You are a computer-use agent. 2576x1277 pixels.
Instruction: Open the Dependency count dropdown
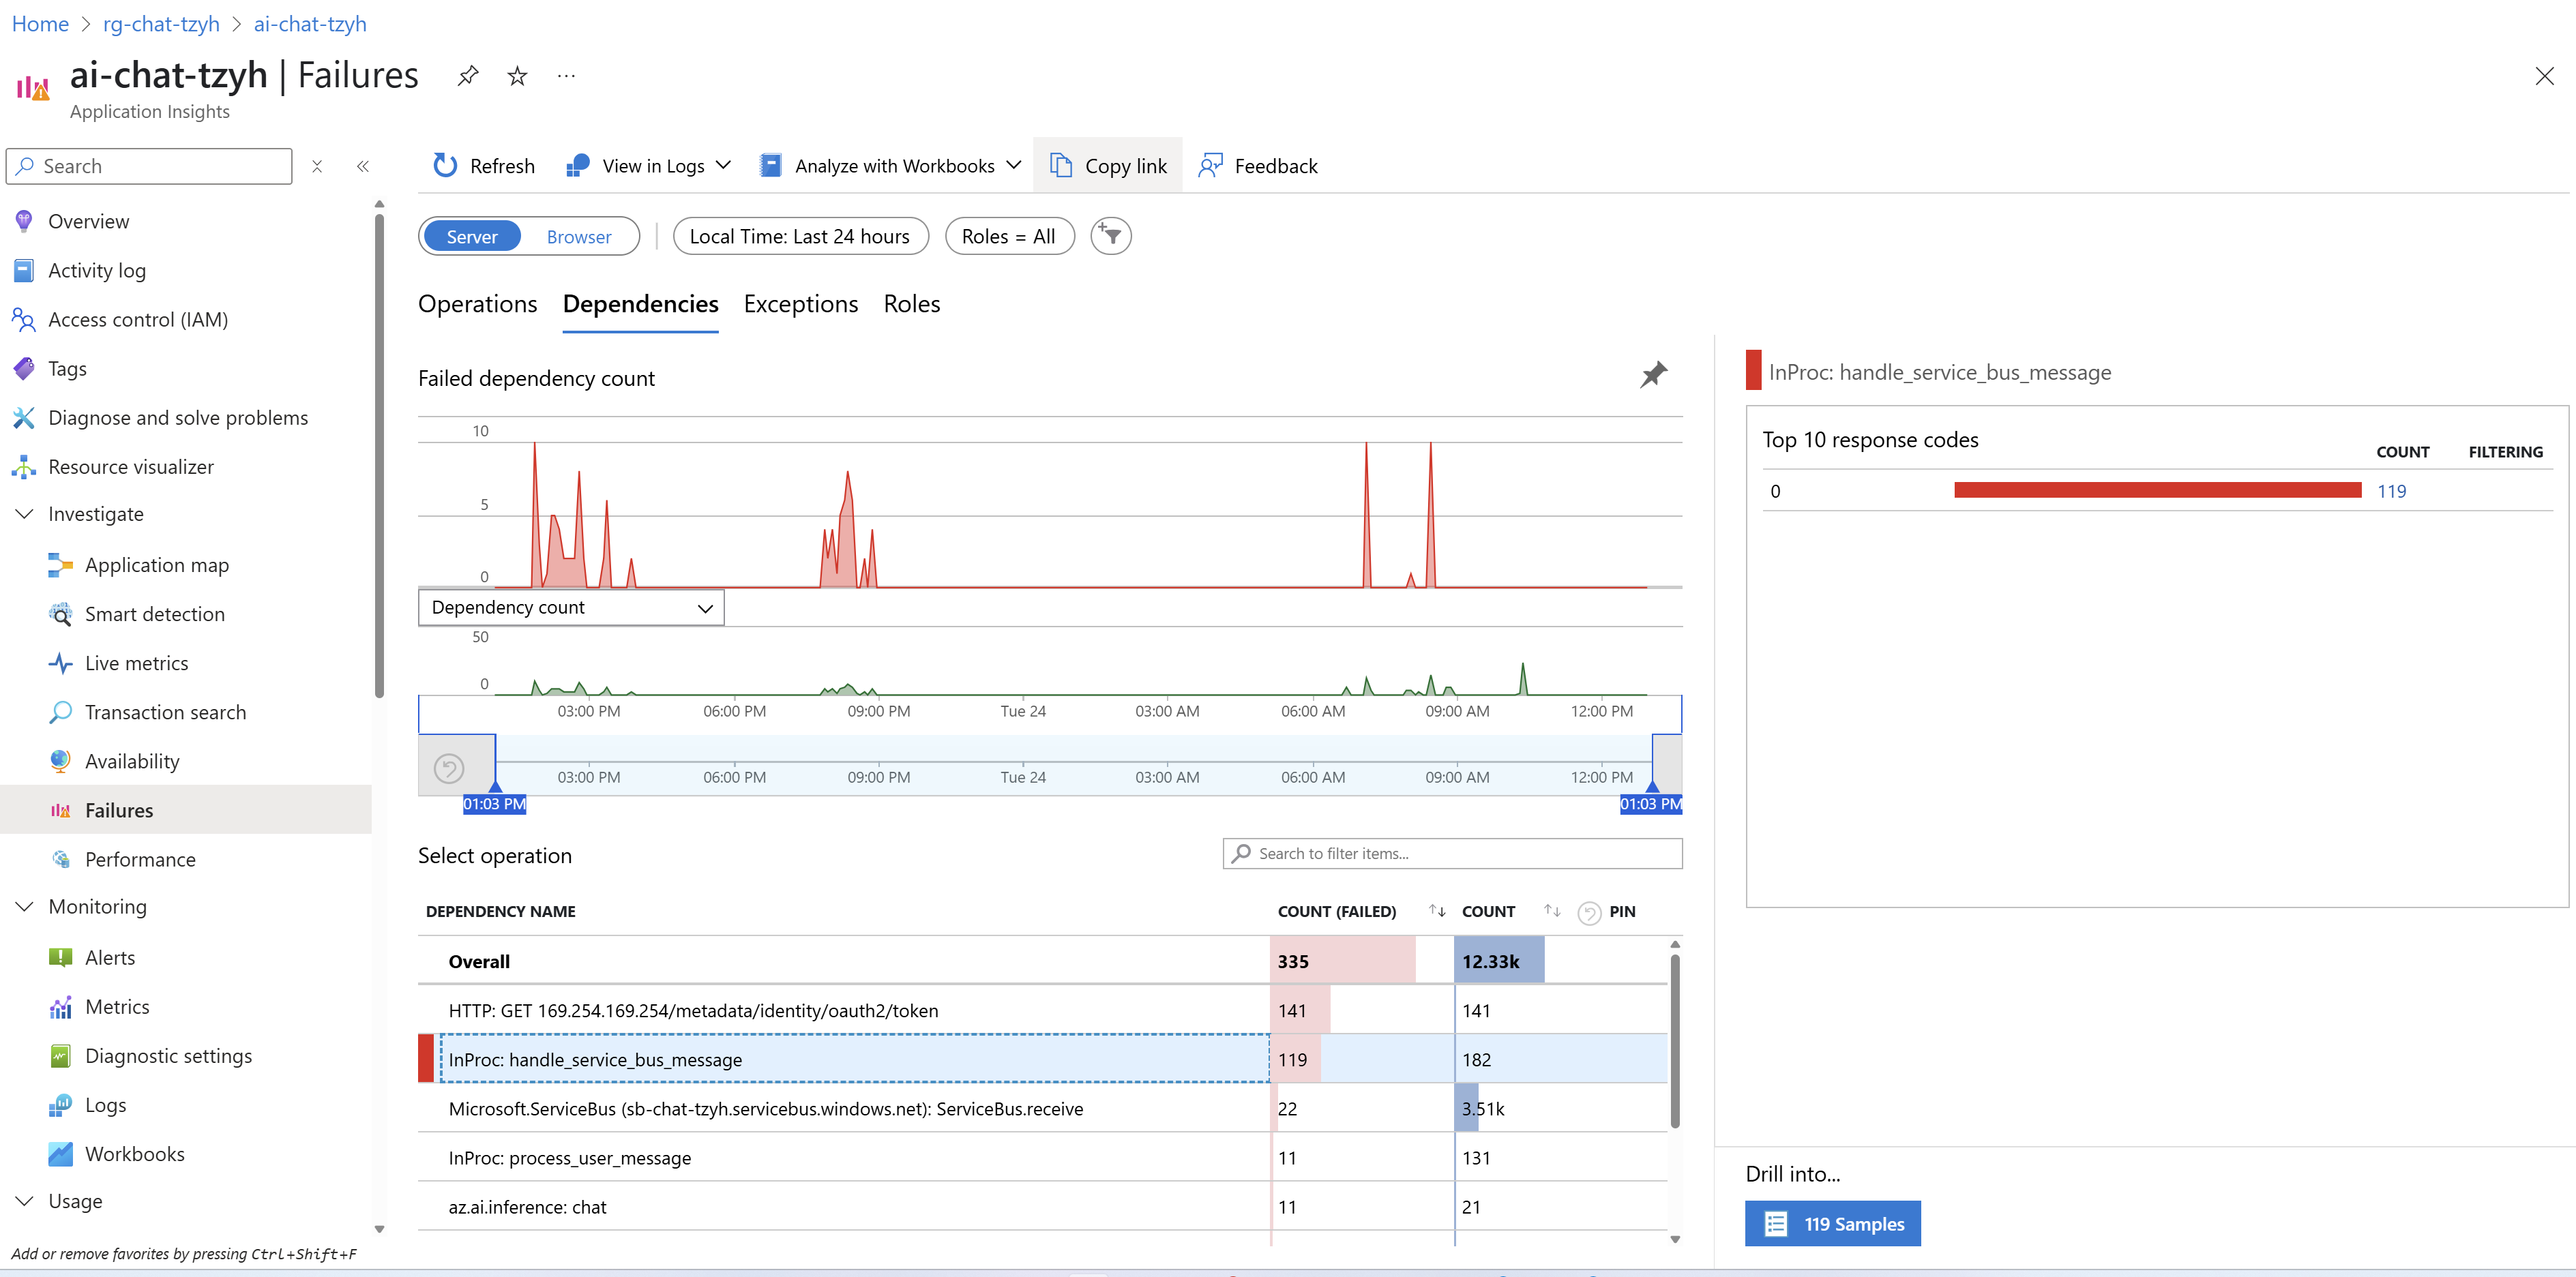(x=571, y=607)
